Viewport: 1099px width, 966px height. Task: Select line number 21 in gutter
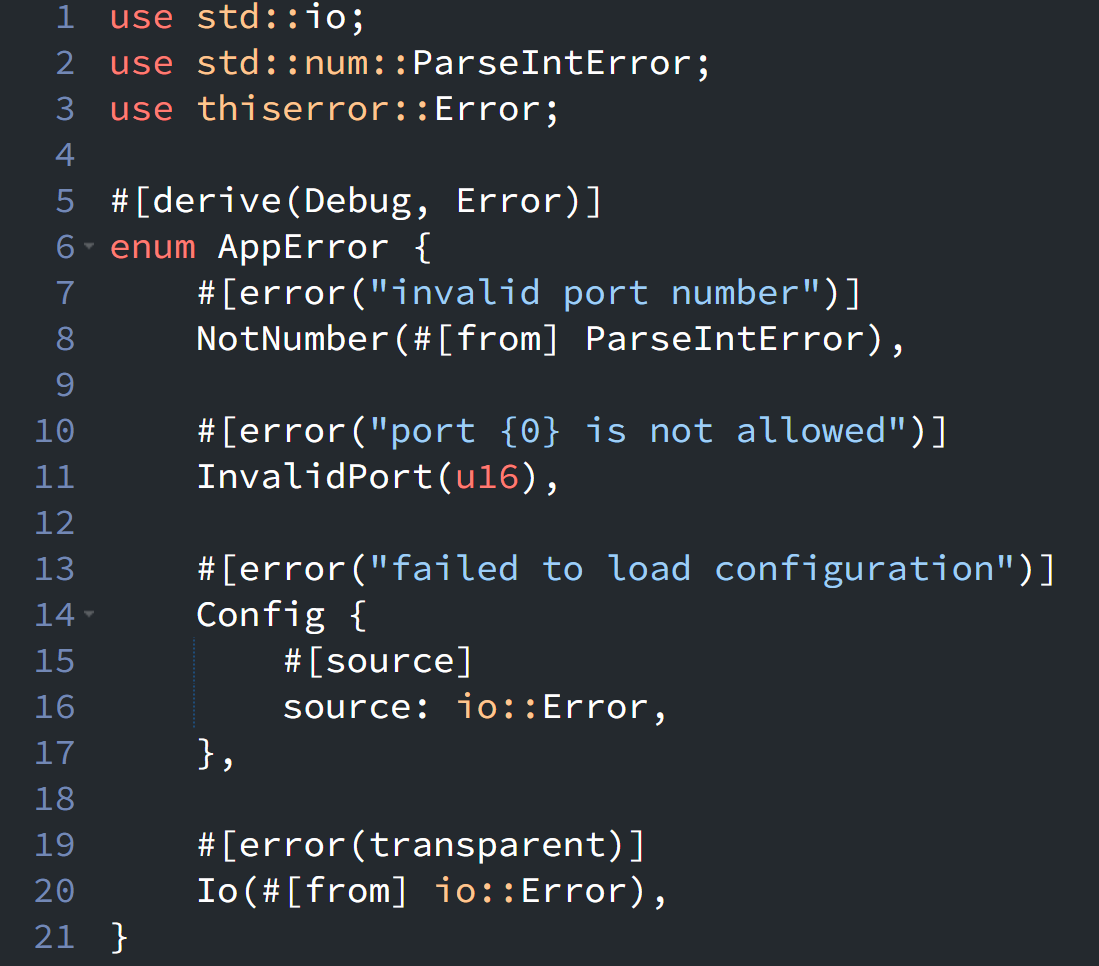click(x=55, y=937)
